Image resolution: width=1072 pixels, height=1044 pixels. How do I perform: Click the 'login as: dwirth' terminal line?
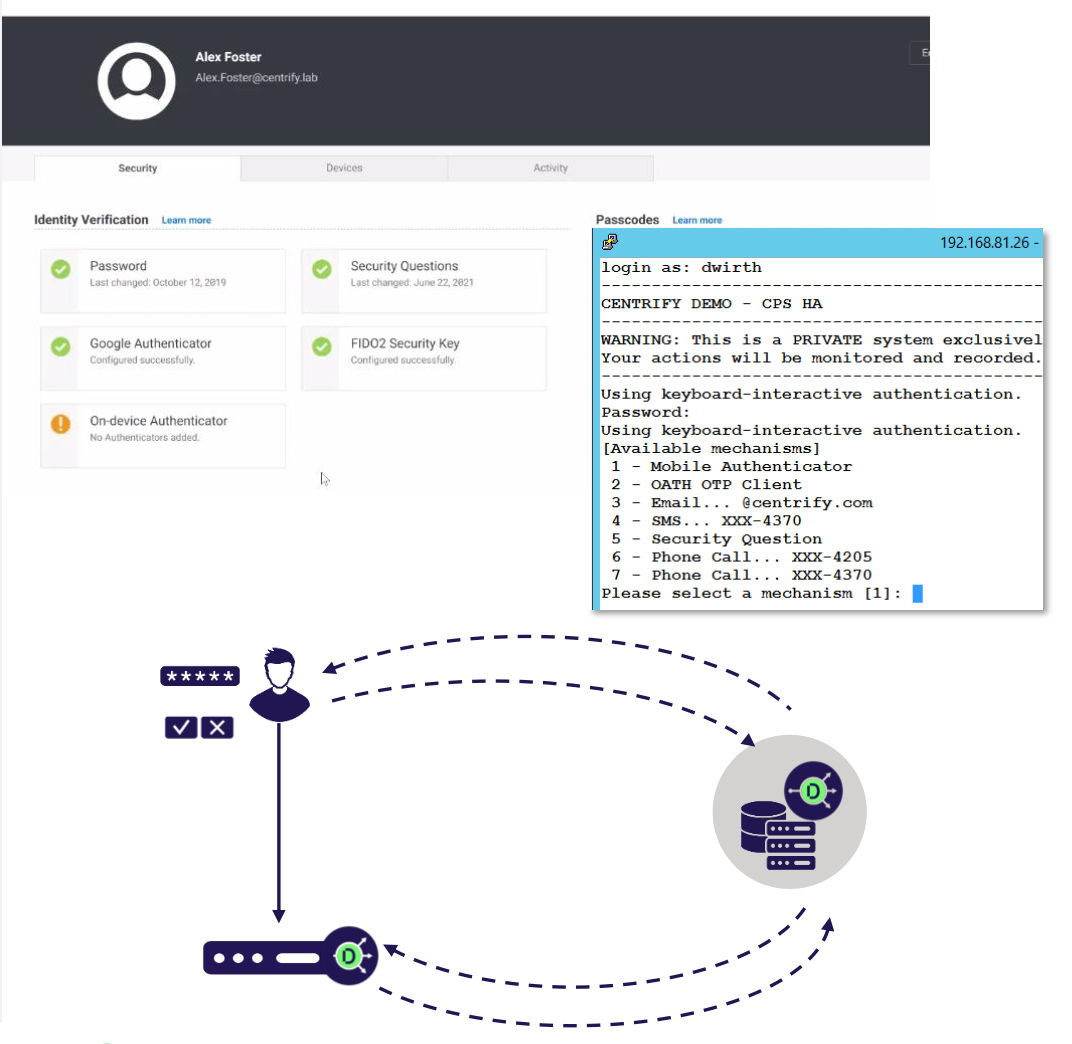pos(681,267)
